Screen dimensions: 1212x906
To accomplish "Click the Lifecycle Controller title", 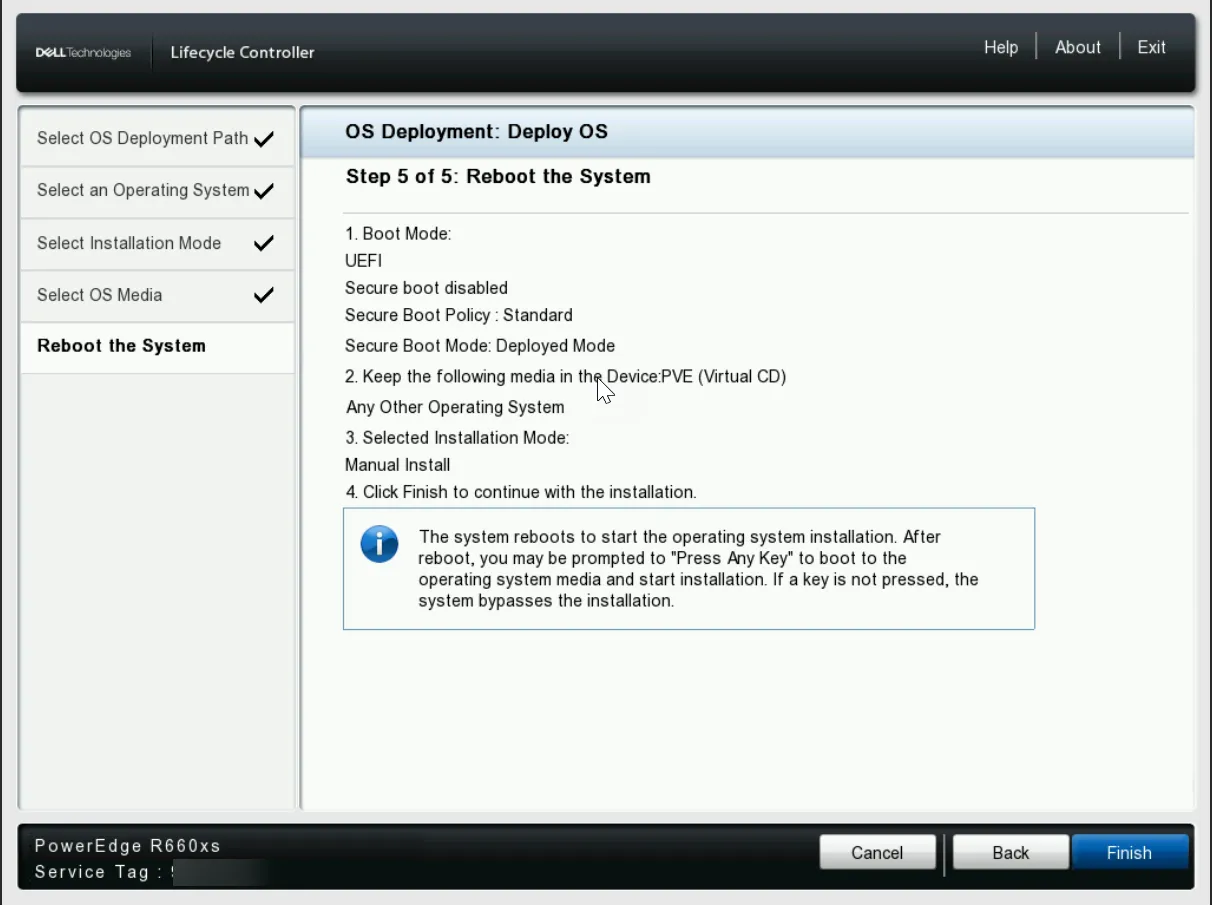I will 242,53.
